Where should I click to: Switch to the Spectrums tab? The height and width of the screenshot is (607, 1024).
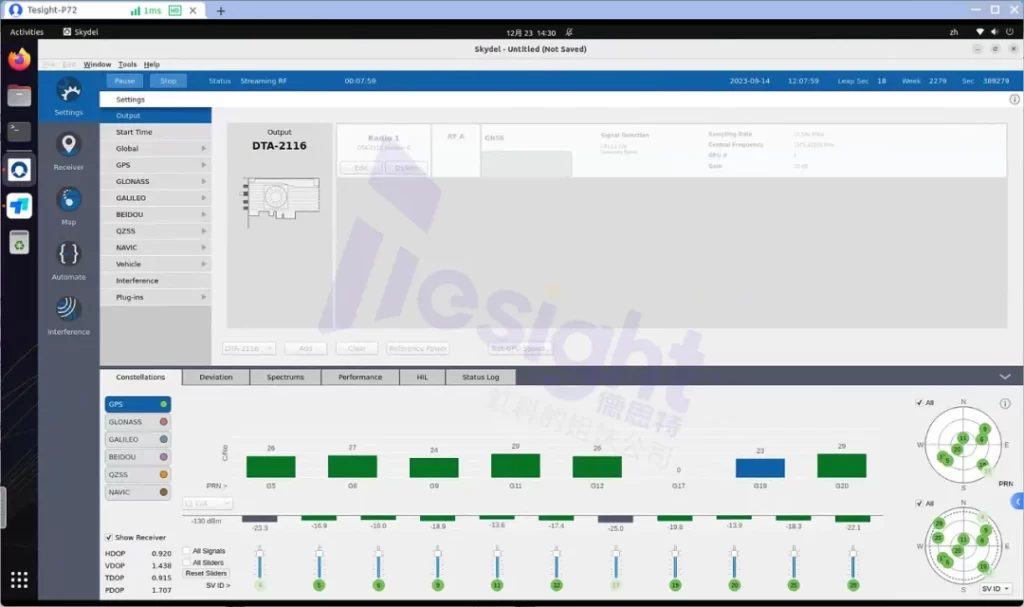pos(285,377)
